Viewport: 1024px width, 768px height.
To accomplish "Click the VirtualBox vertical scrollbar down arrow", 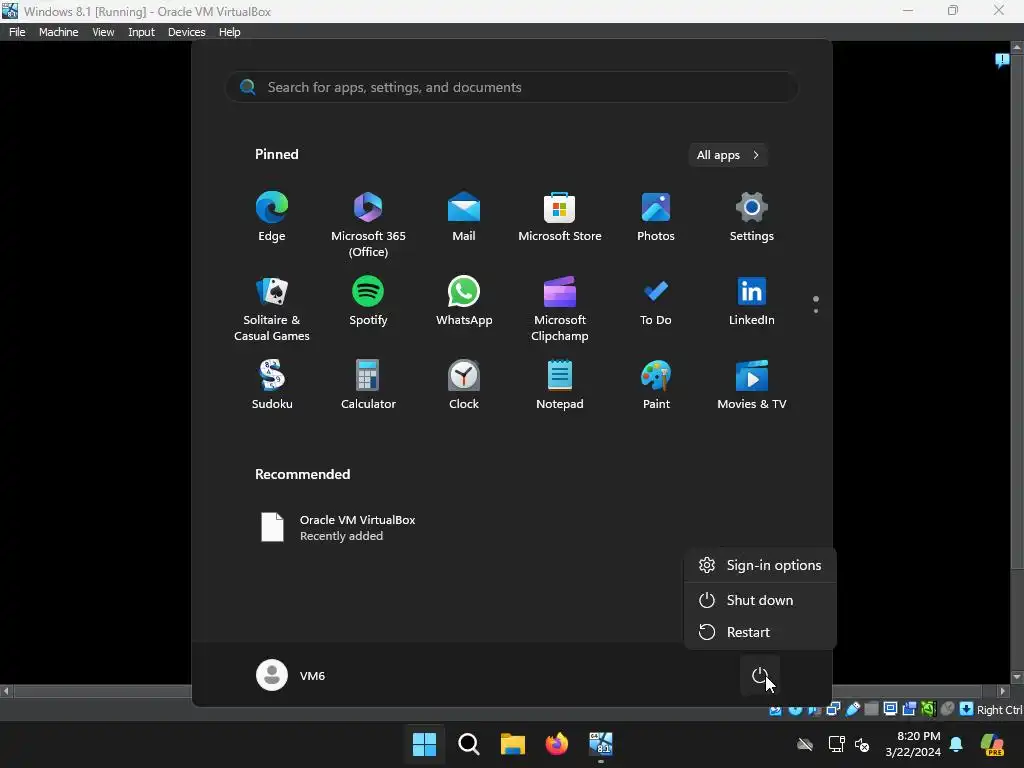I will click(x=1017, y=677).
